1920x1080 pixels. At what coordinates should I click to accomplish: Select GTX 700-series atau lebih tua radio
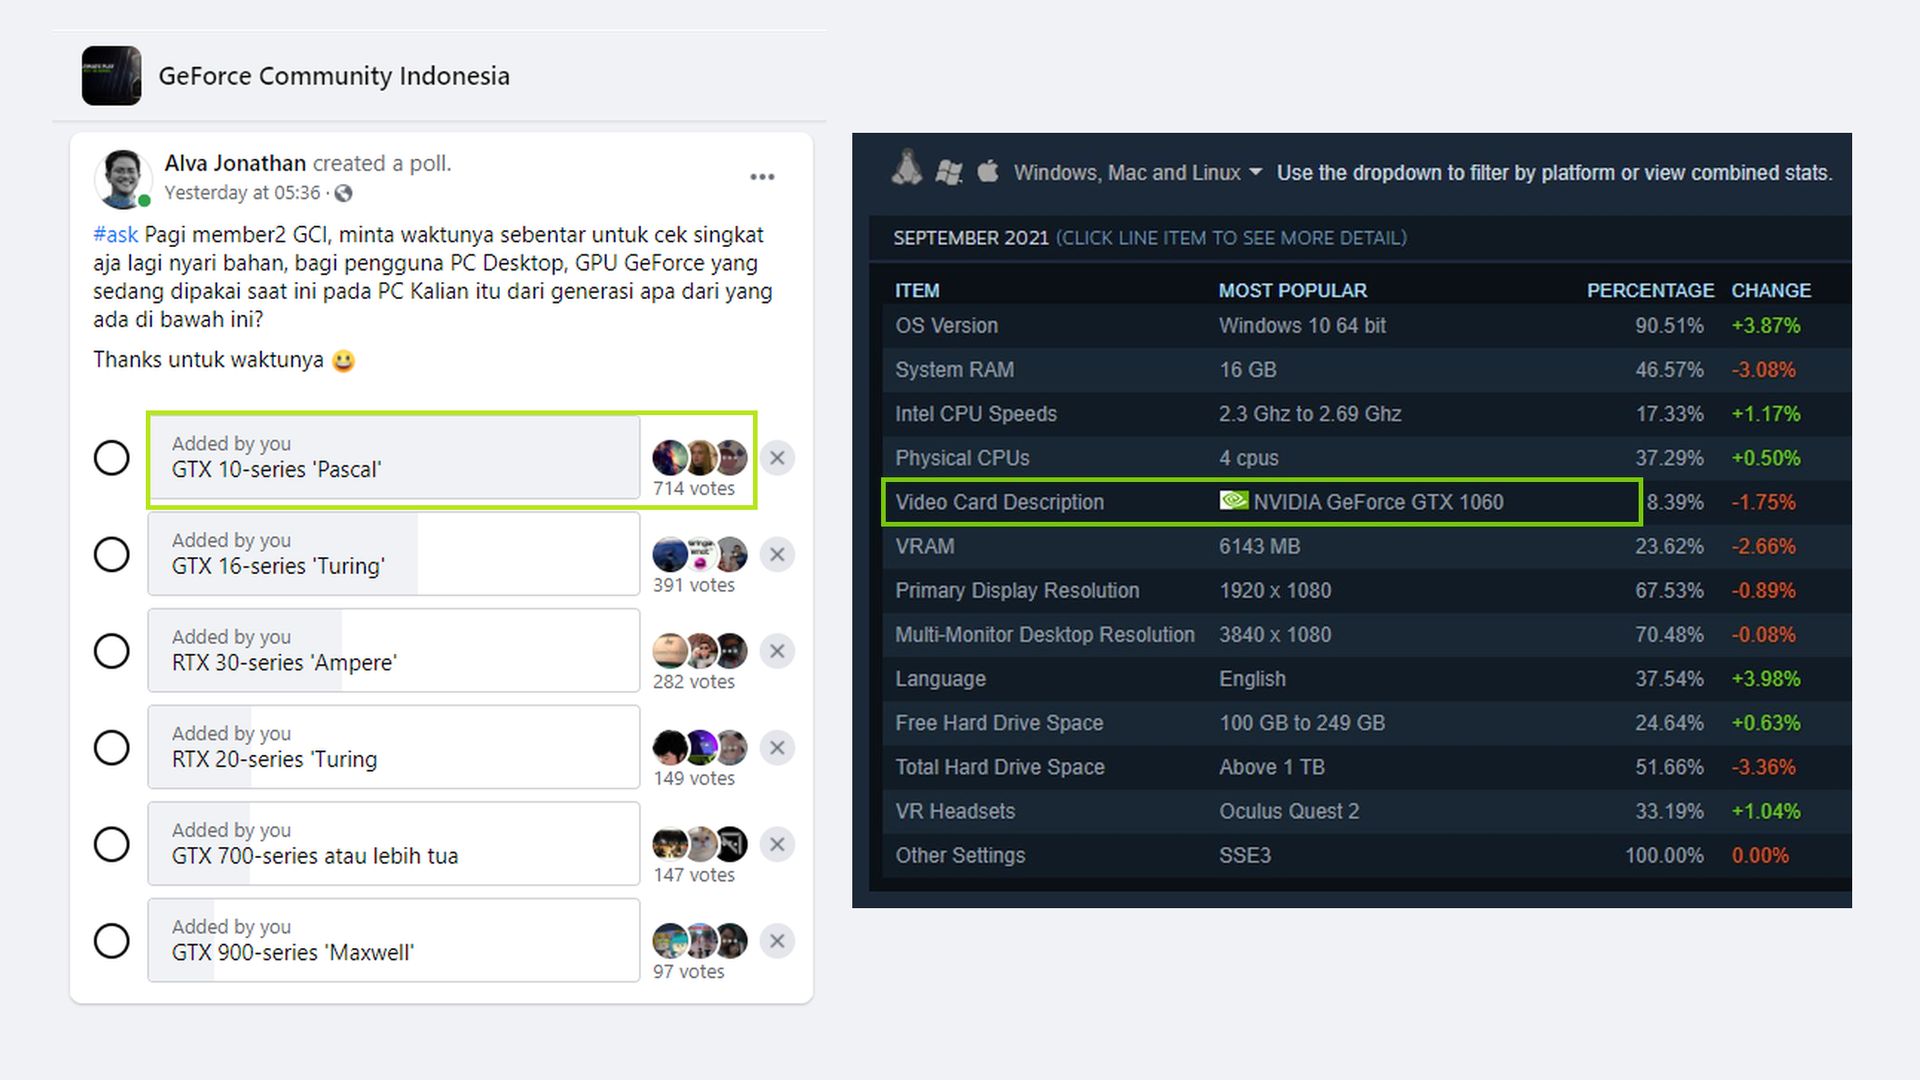[111, 845]
